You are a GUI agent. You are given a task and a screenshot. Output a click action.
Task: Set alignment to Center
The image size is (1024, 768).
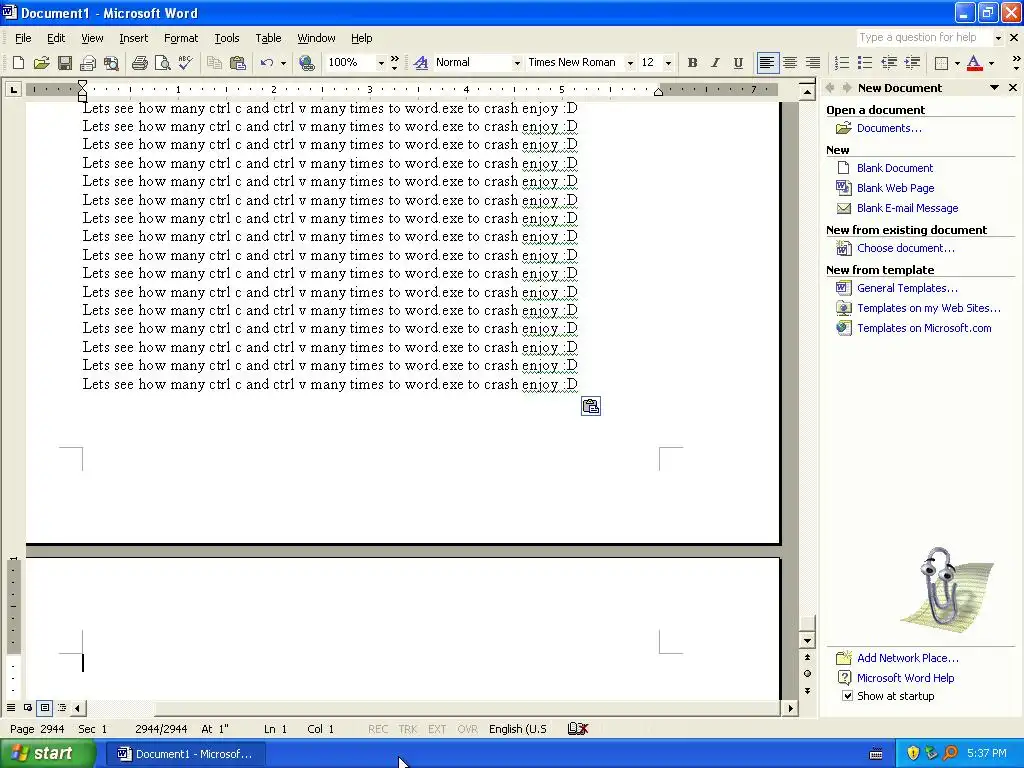pos(790,63)
